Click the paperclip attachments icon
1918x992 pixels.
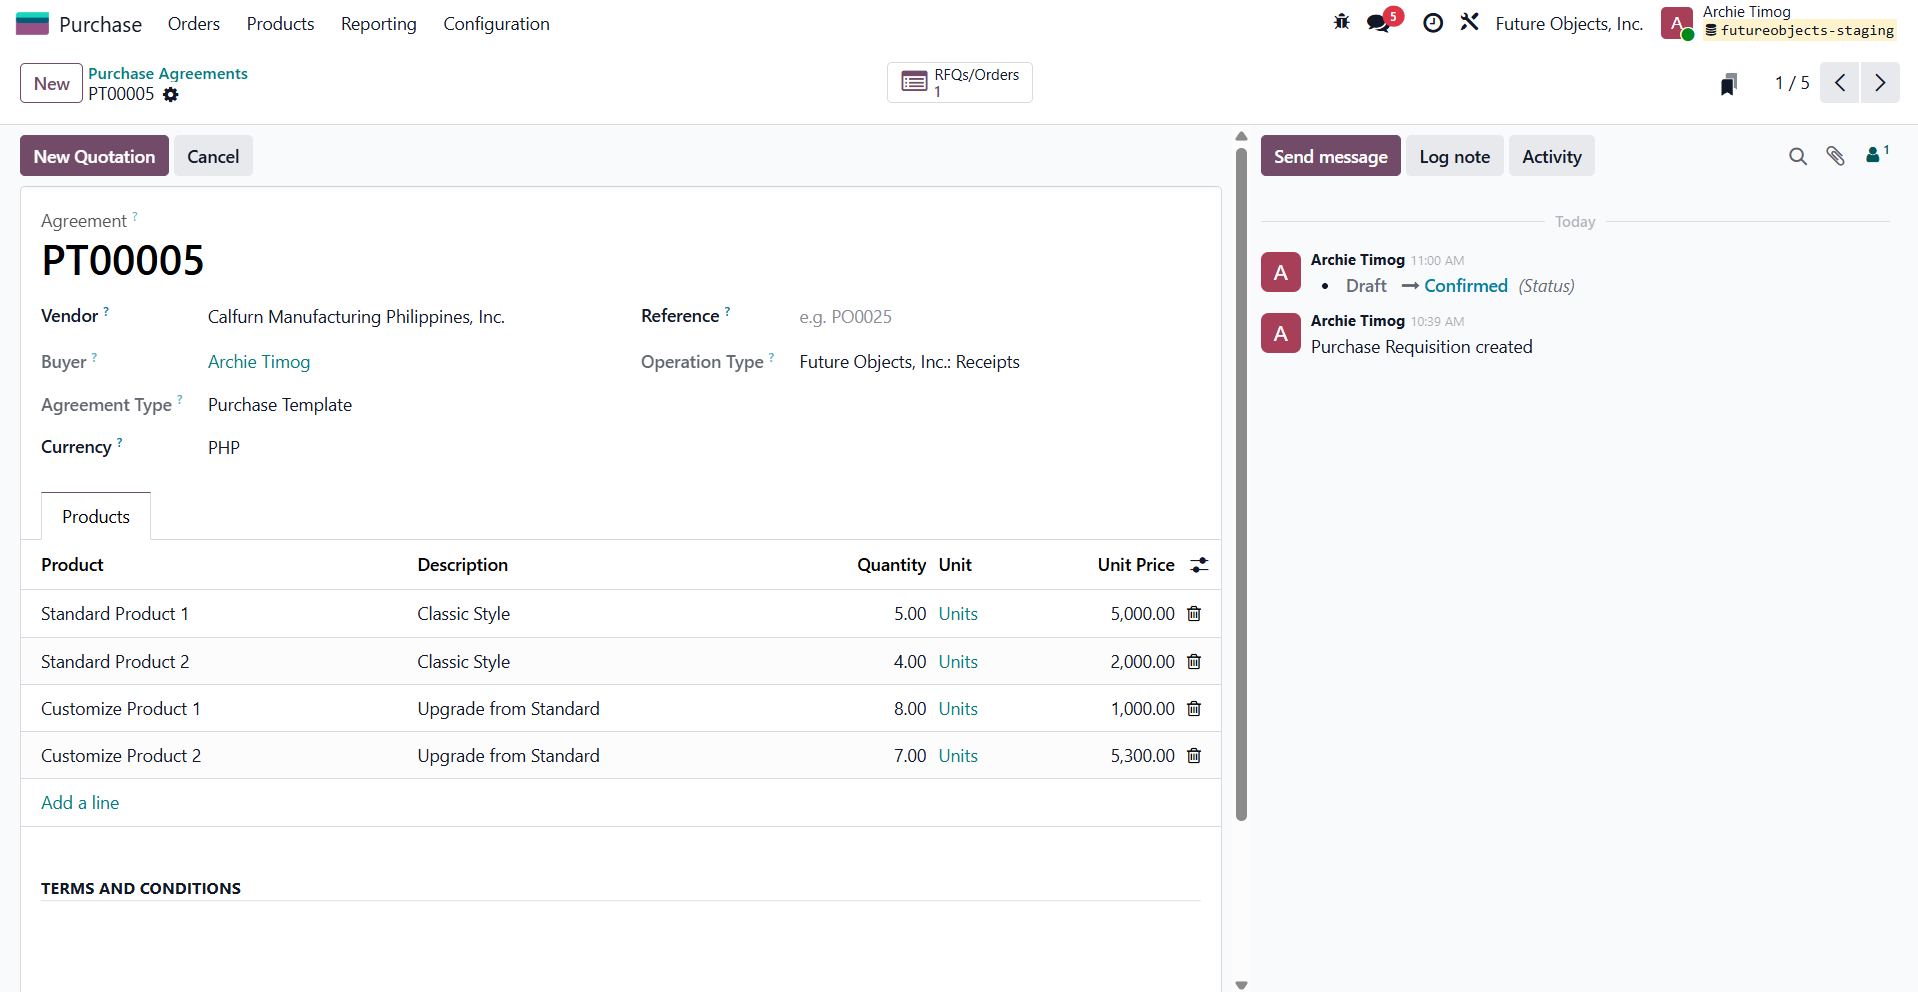pos(1835,156)
